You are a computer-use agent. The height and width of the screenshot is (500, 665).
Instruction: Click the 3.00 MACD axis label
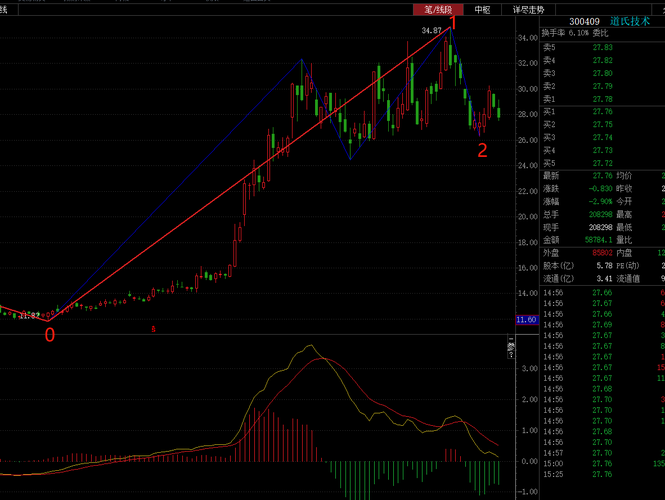click(530, 369)
